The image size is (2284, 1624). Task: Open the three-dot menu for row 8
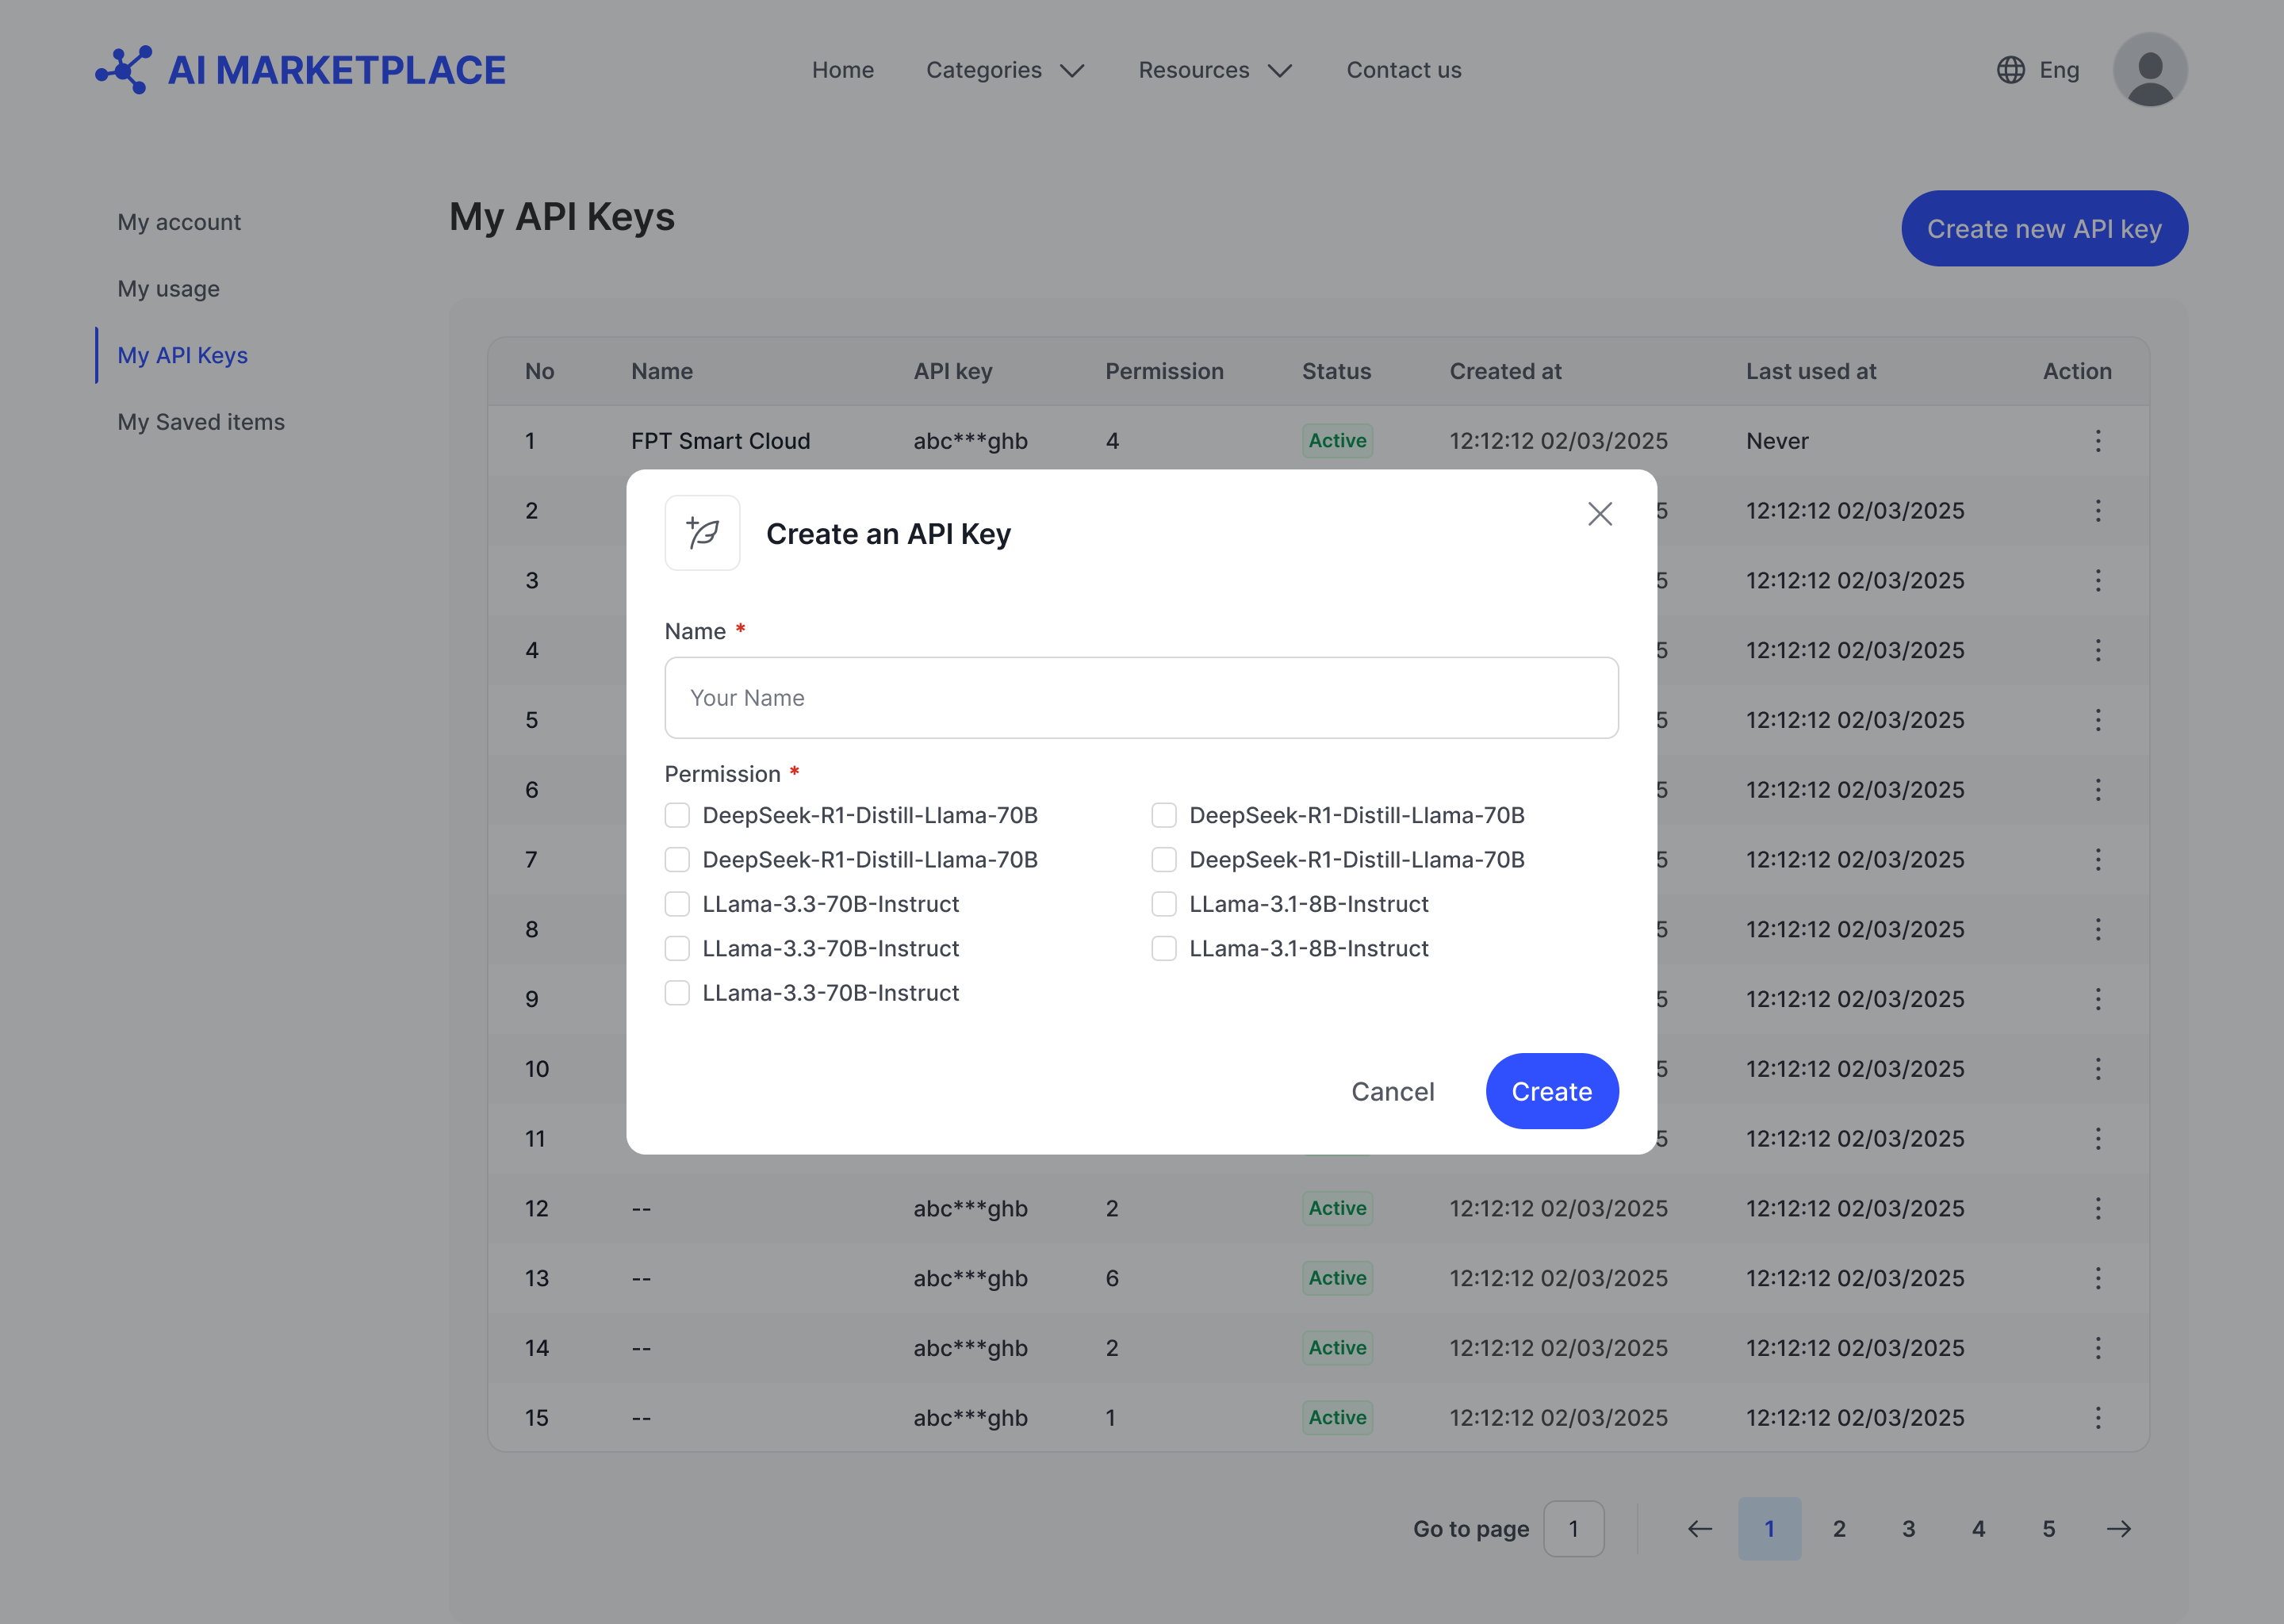point(2098,929)
